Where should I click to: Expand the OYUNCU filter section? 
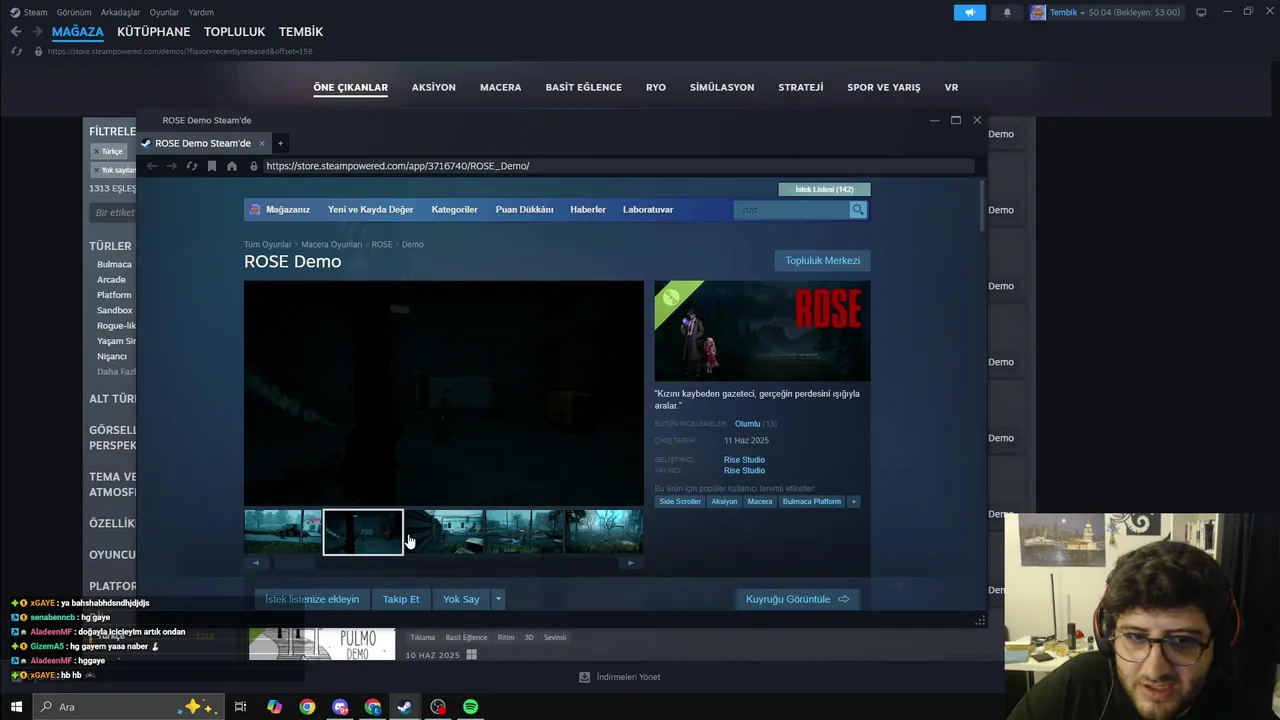(x=112, y=554)
